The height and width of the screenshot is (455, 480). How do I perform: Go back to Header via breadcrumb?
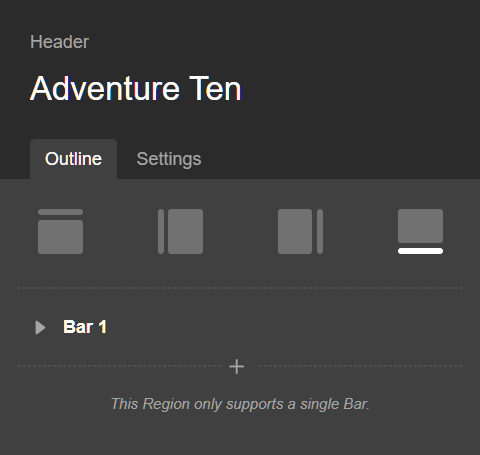pos(59,42)
